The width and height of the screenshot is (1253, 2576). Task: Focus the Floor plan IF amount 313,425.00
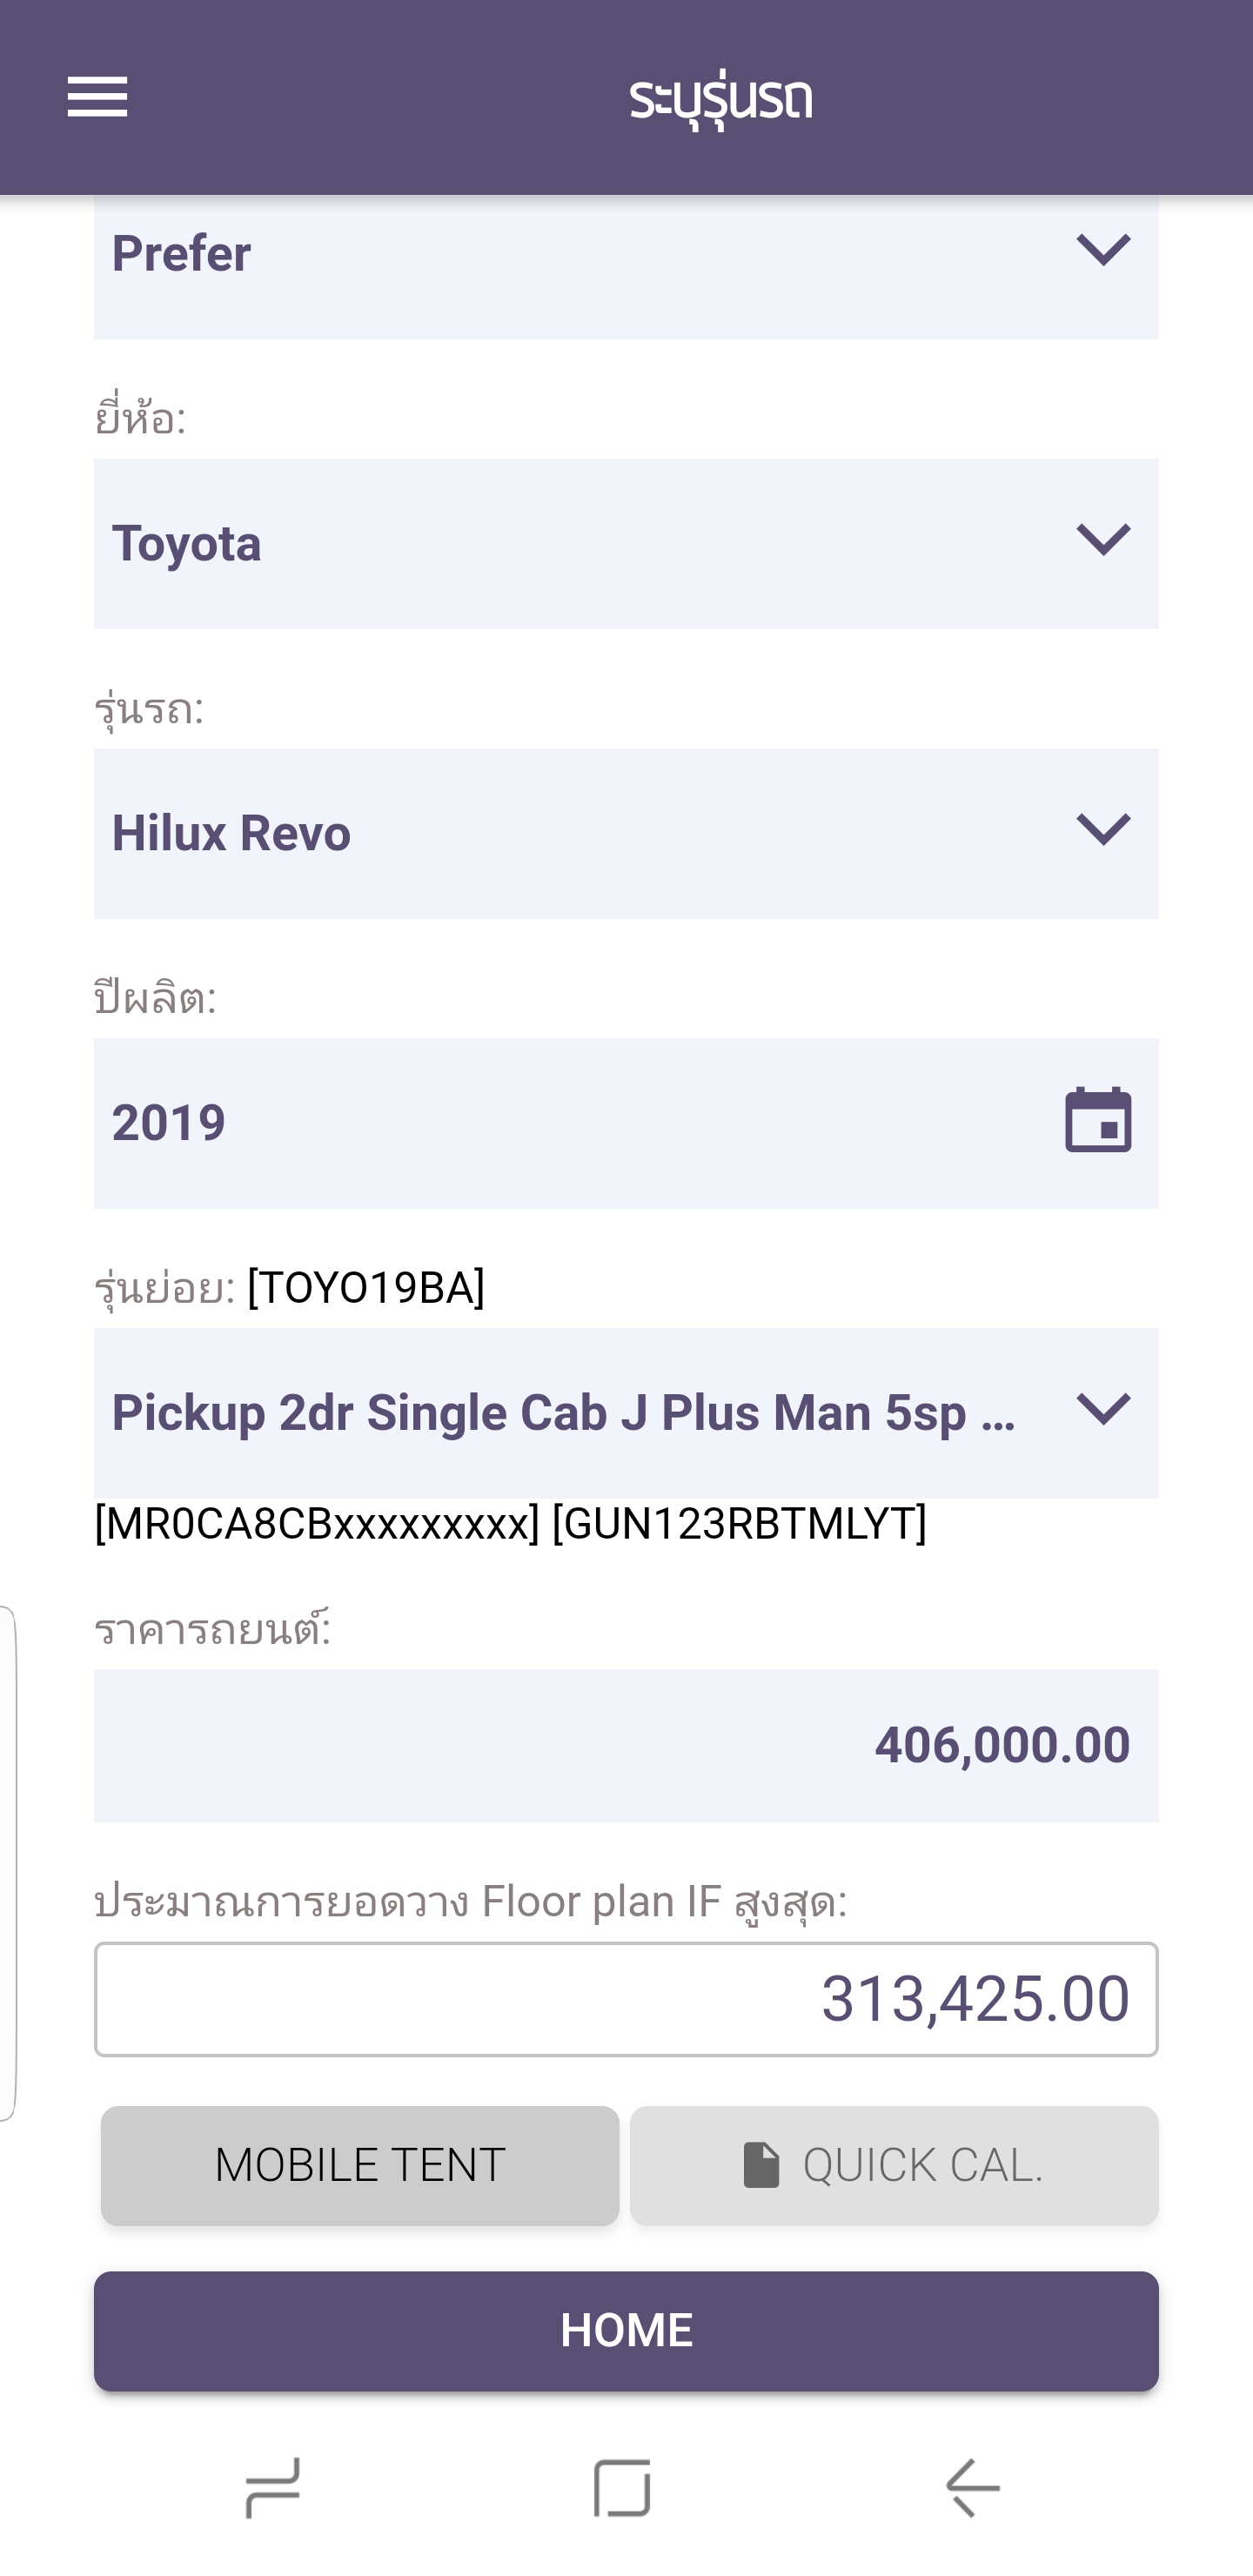pos(626,1999)
